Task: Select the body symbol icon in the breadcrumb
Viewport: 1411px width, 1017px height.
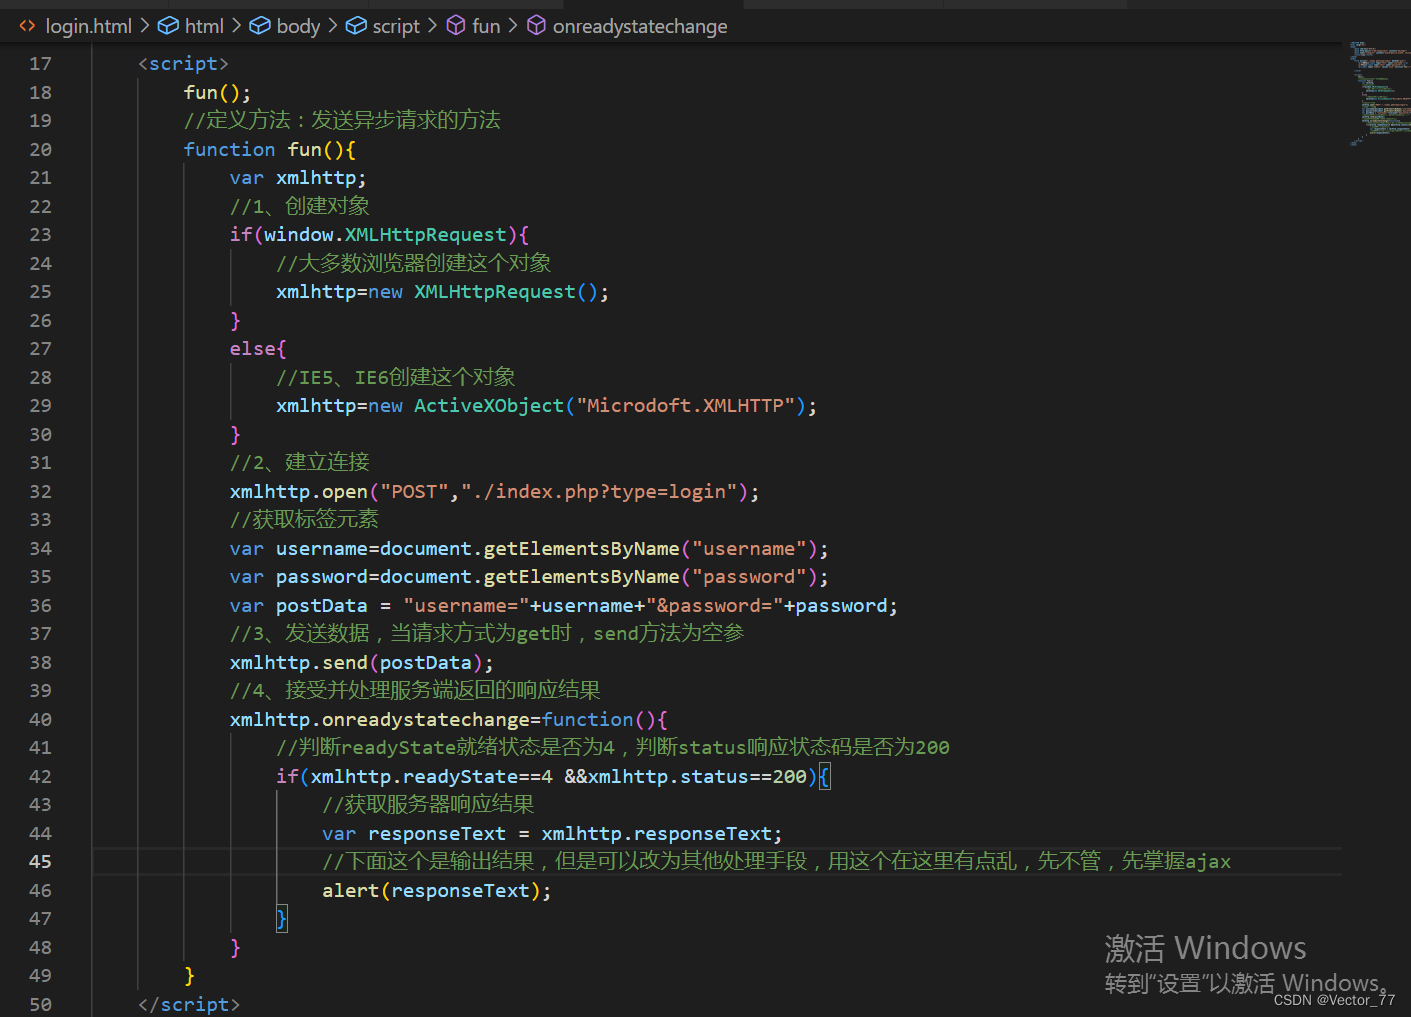Action: [x=258, y=26]
